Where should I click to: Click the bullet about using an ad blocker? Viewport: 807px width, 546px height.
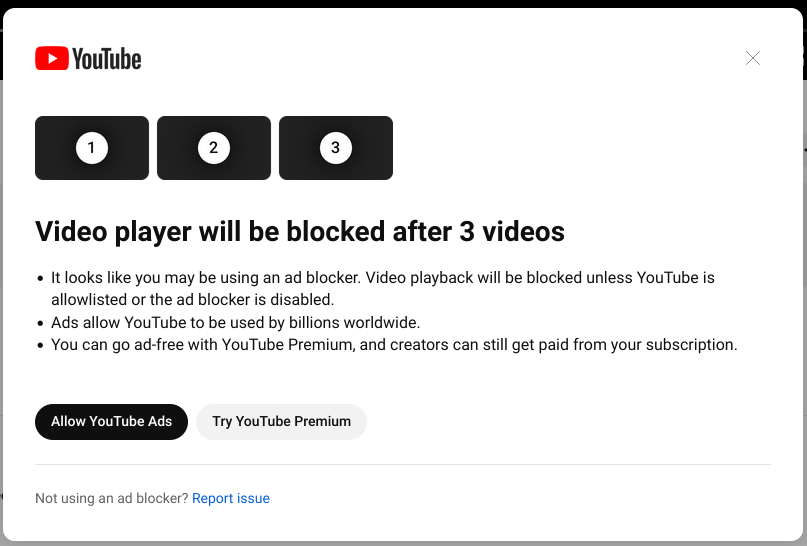coord(382,278)
